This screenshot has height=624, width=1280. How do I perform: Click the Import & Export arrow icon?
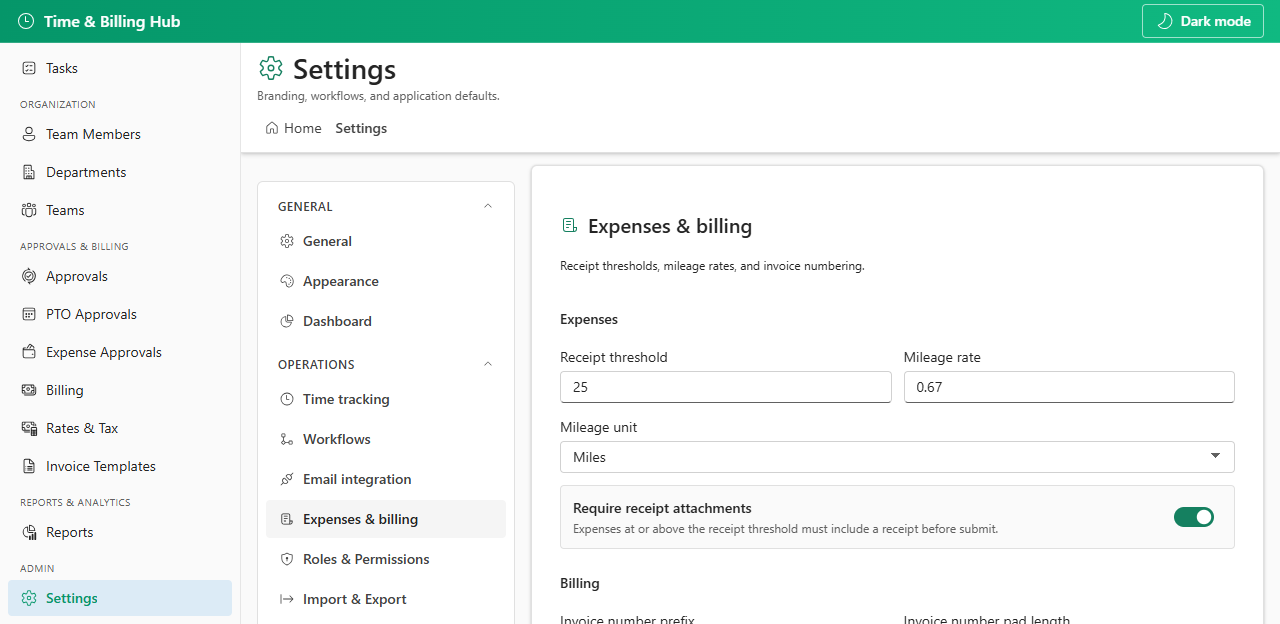[x=287, y=599]
